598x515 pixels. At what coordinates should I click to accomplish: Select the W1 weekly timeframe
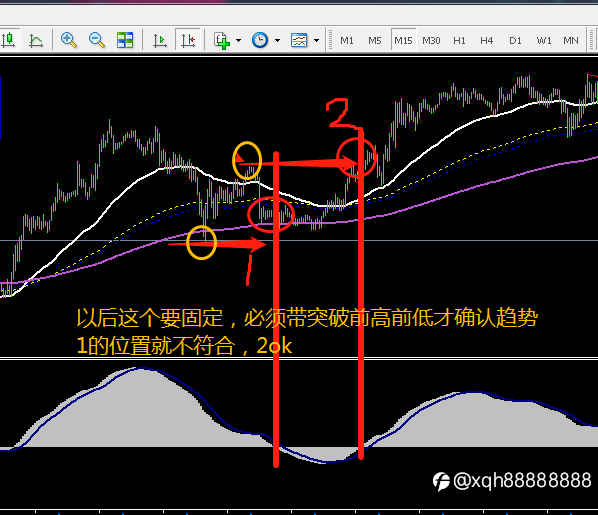pyautogui.click(x=544, y=40)
